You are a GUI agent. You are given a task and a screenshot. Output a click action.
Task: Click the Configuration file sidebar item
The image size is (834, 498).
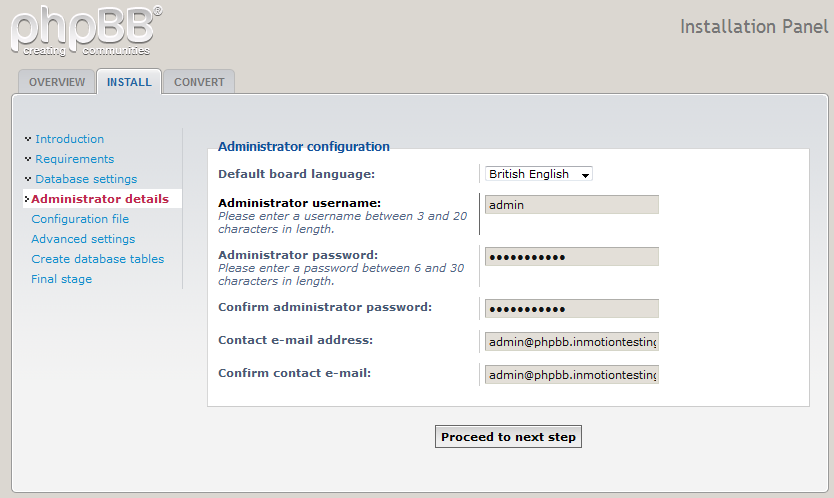pyautogui.click(x=80, y=219)
